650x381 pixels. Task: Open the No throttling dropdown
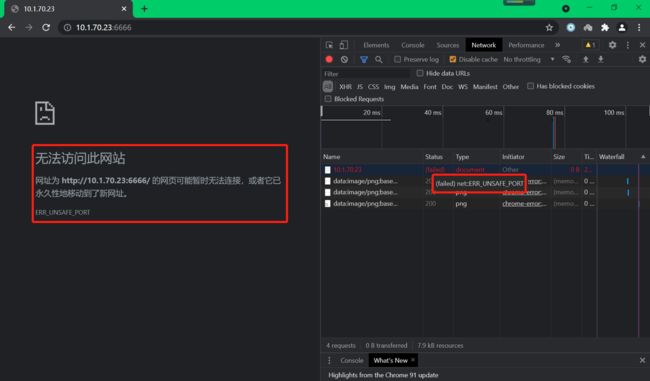click(x=529, y=59)
